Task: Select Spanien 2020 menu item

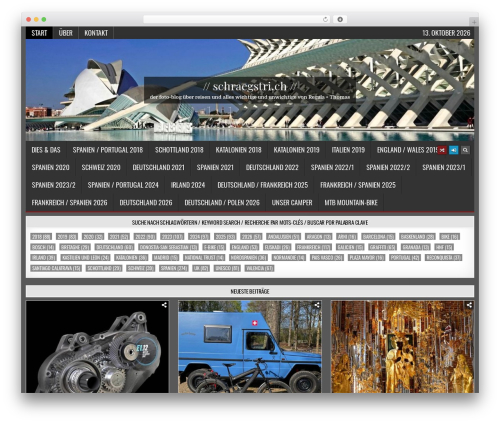Action: coord(50,167)
